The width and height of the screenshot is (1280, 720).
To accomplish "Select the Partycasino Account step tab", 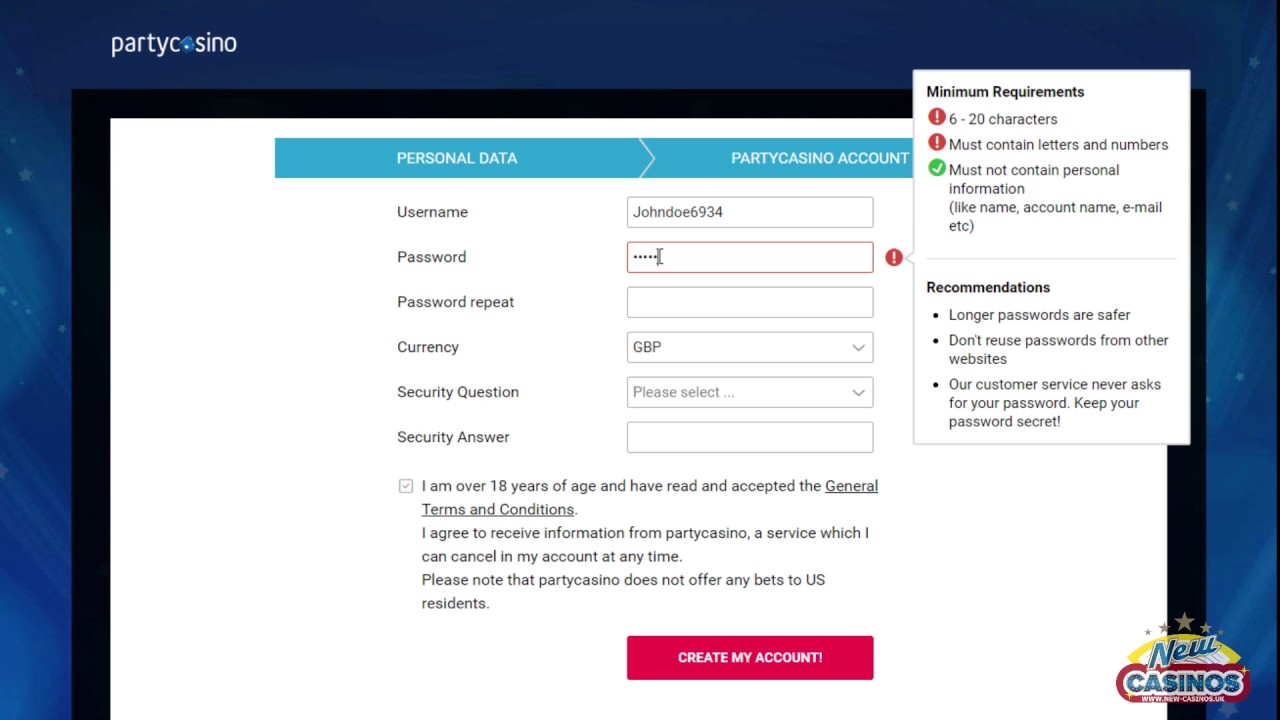I will (x=819, y=158).
